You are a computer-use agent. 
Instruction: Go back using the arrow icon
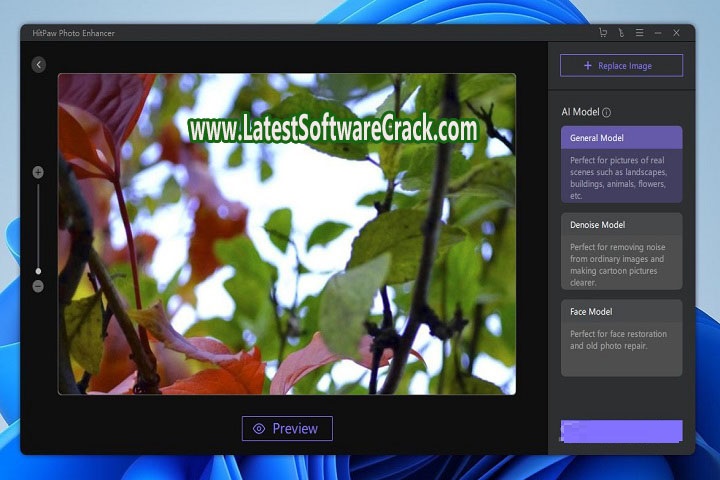click(39, 65)
